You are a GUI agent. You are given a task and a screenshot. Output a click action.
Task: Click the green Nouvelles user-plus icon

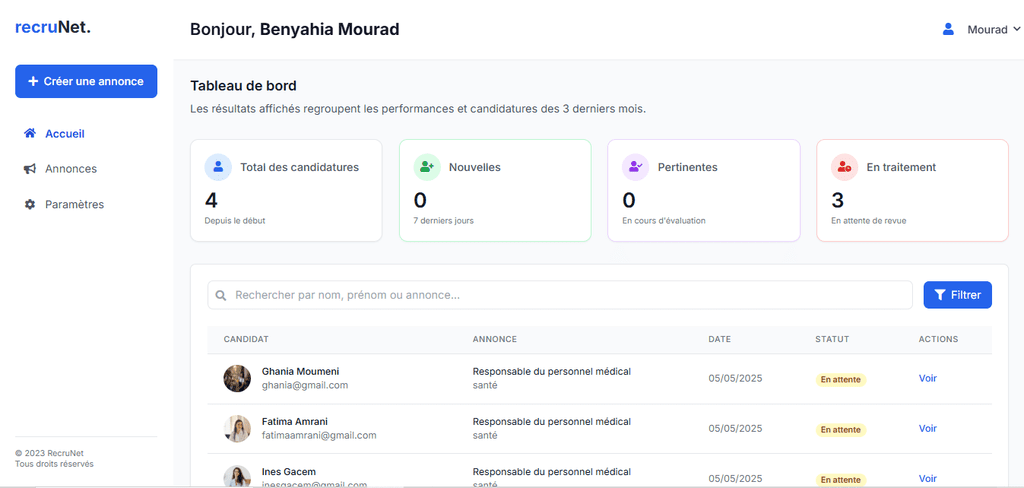(x=427, y=167)
